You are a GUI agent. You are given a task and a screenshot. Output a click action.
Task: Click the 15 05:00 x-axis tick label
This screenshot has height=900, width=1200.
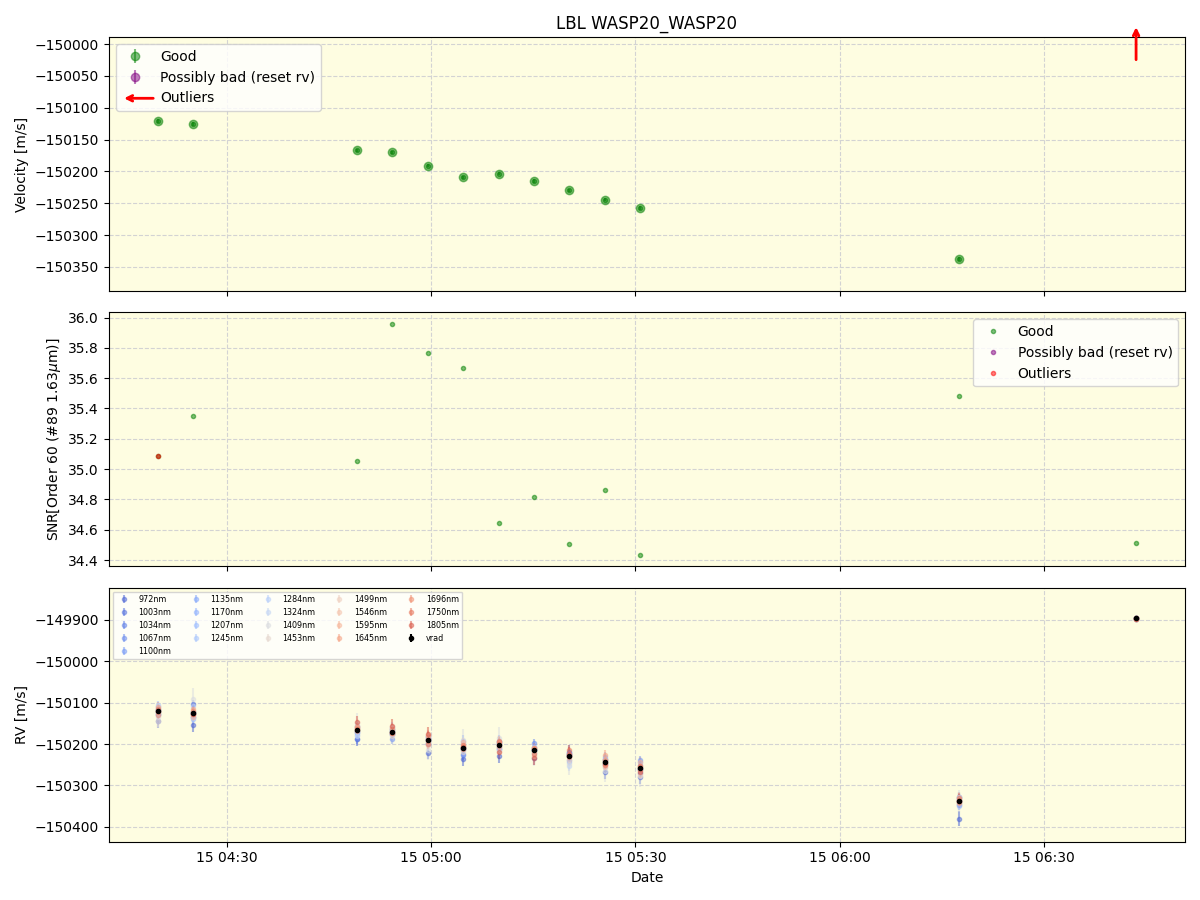(431, 857)
